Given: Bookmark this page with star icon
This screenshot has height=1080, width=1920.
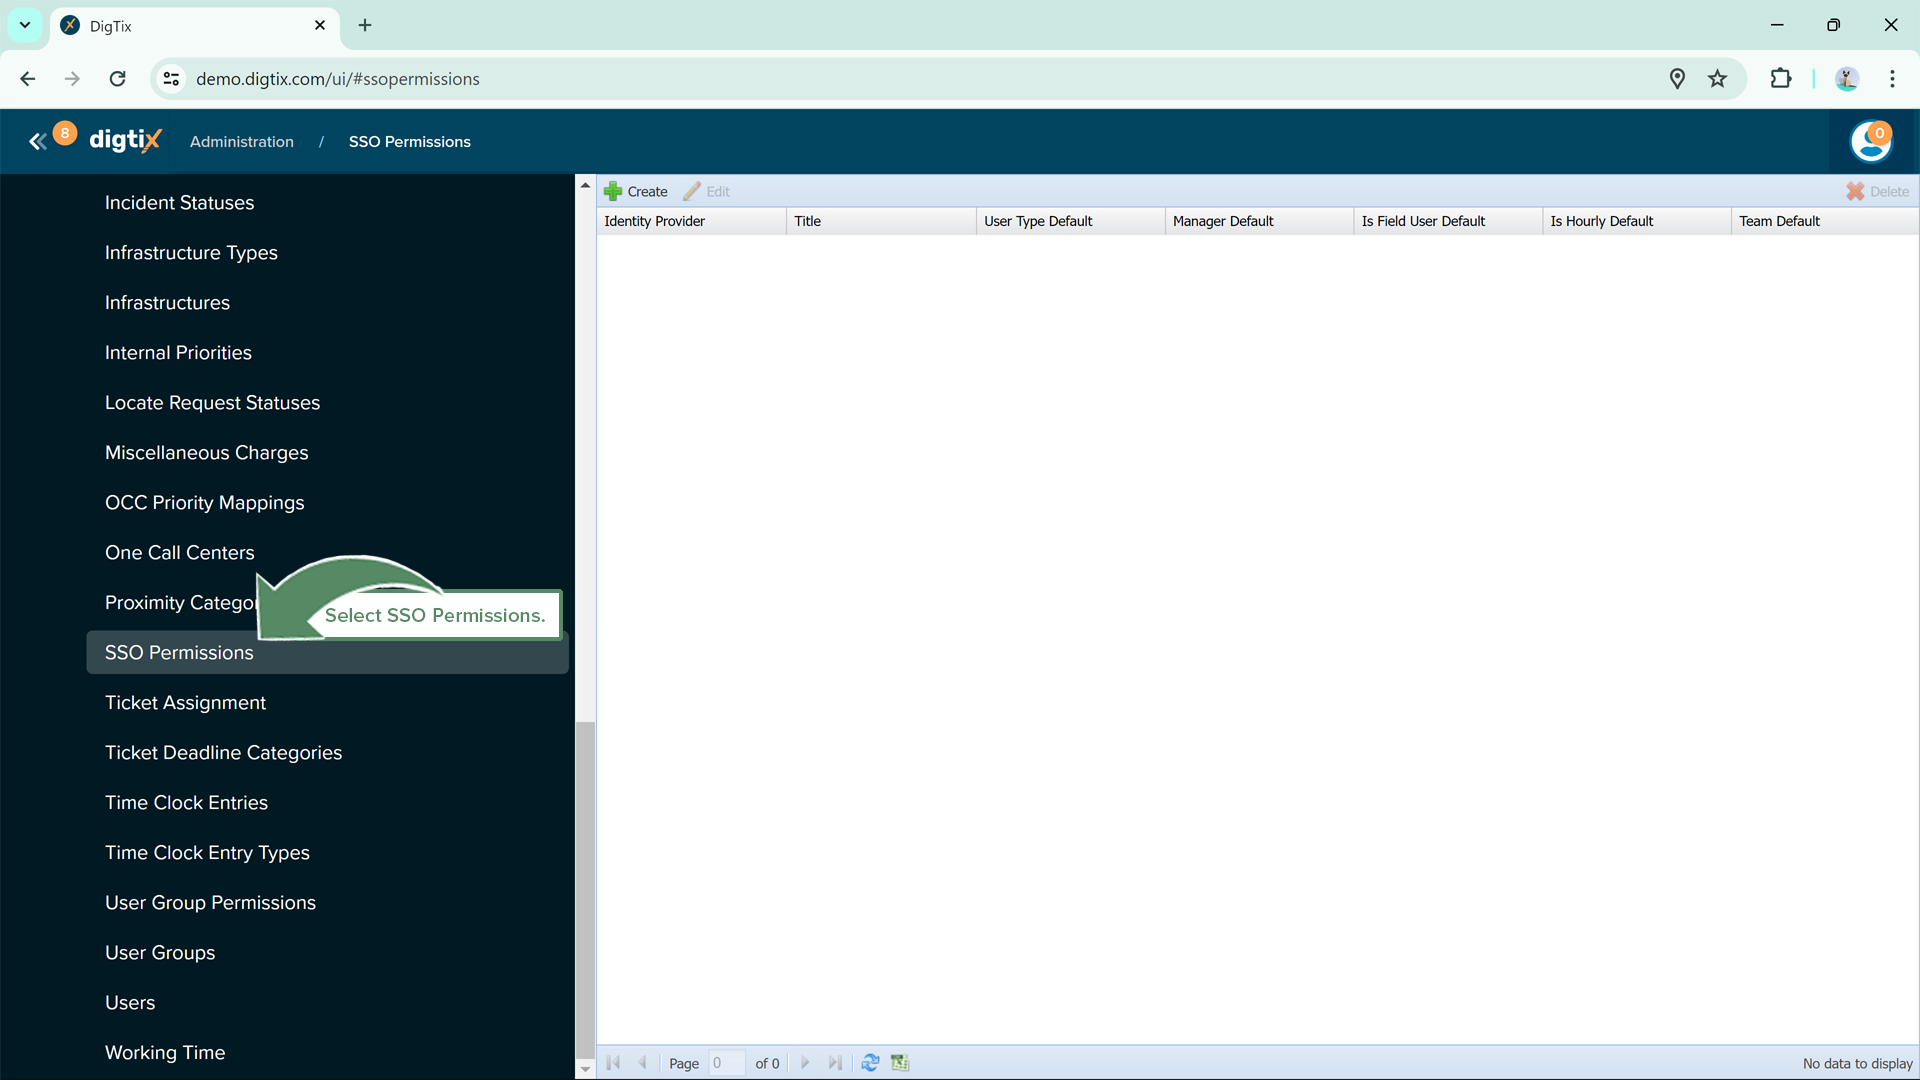Looking at the screenshot, I should [x=1718, y=79].
